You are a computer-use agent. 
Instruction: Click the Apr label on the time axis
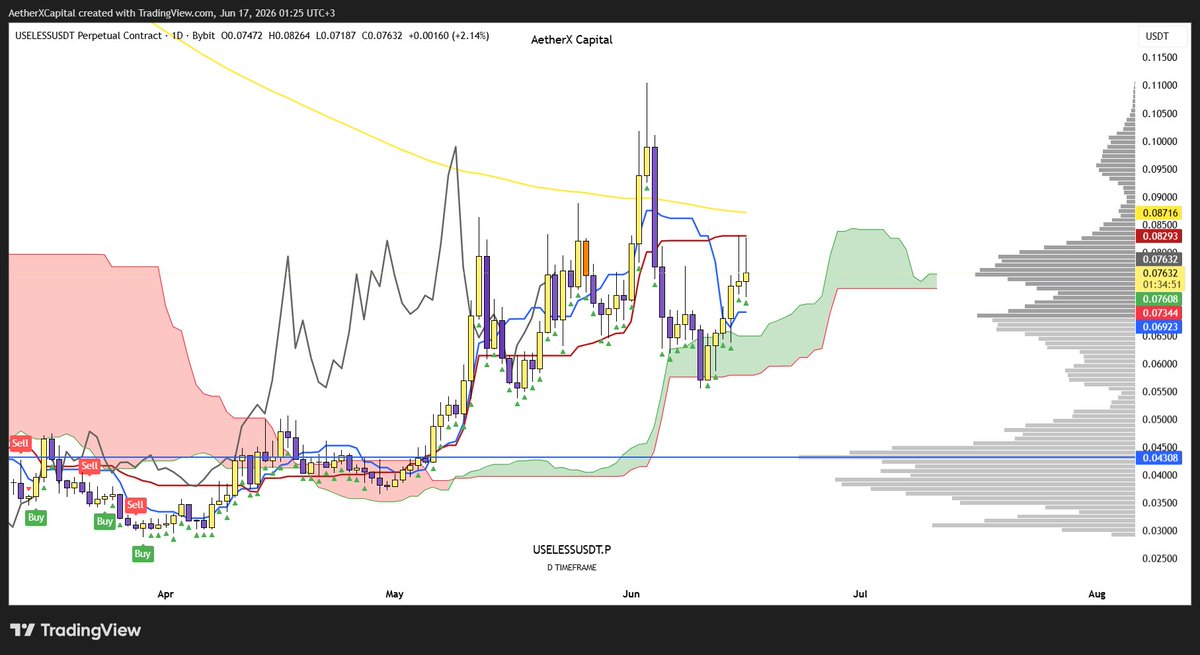tap(165, 594)
